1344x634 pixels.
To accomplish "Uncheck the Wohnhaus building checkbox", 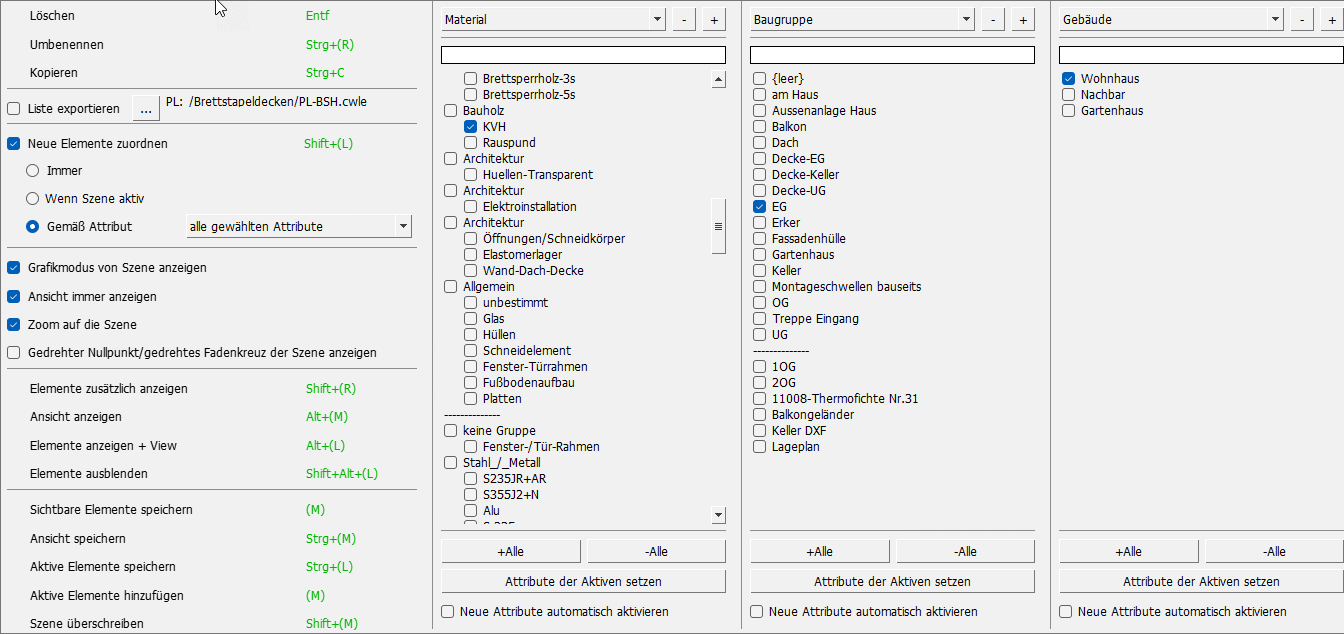I will click(1068, 79).
